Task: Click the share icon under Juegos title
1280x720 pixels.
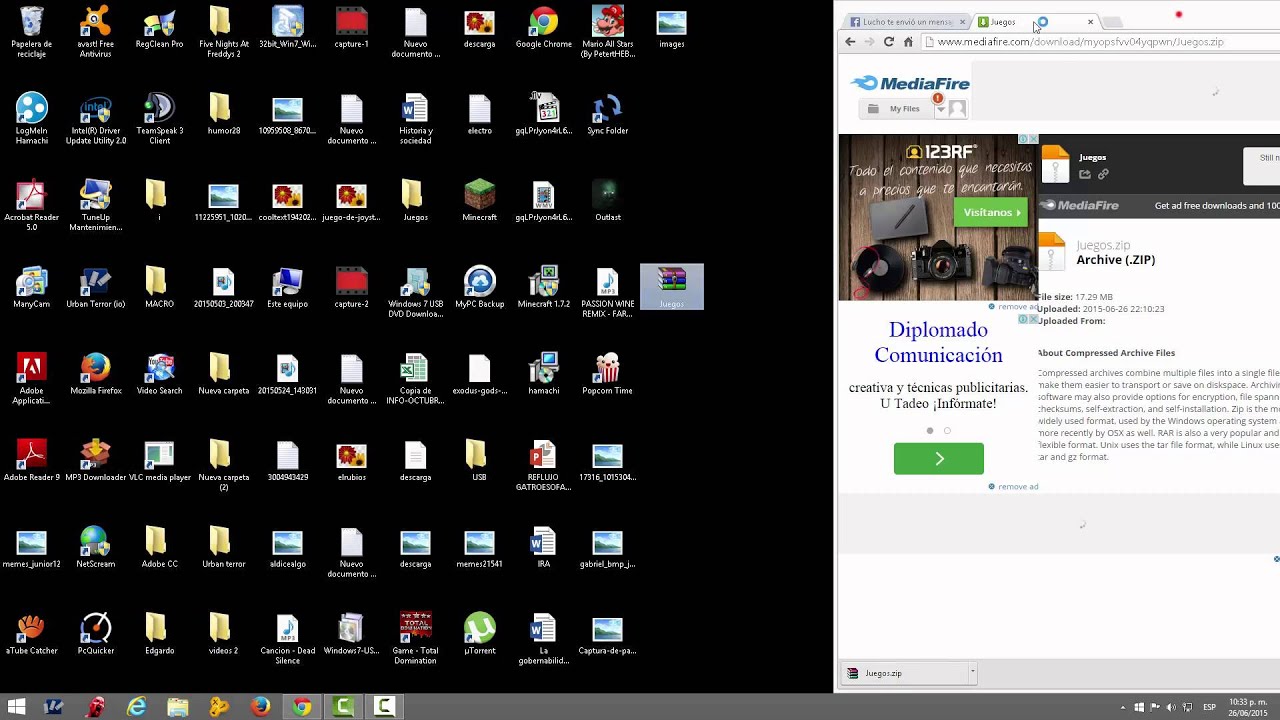Action: (1085, 174)
